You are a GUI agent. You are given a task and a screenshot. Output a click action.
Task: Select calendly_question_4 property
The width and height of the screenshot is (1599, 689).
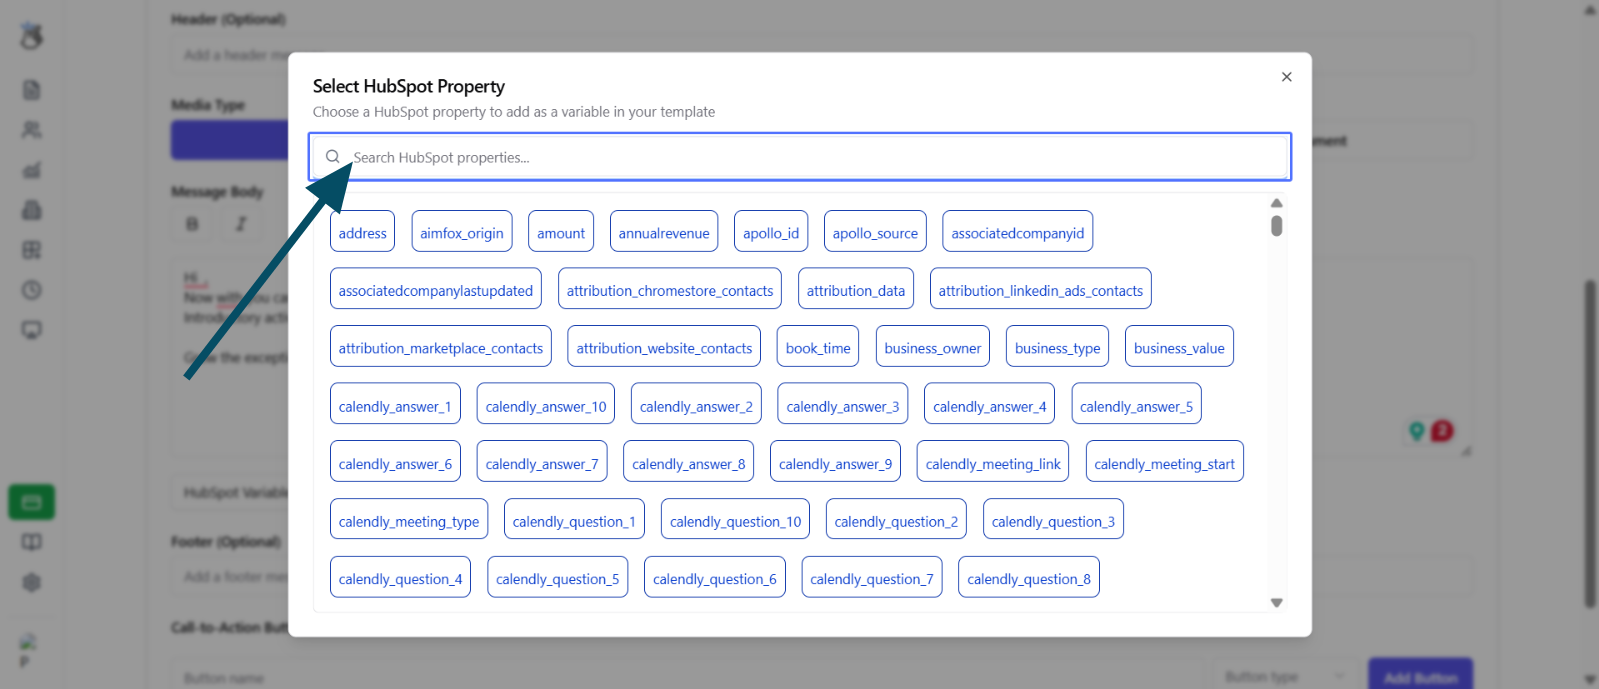(401, 578)
